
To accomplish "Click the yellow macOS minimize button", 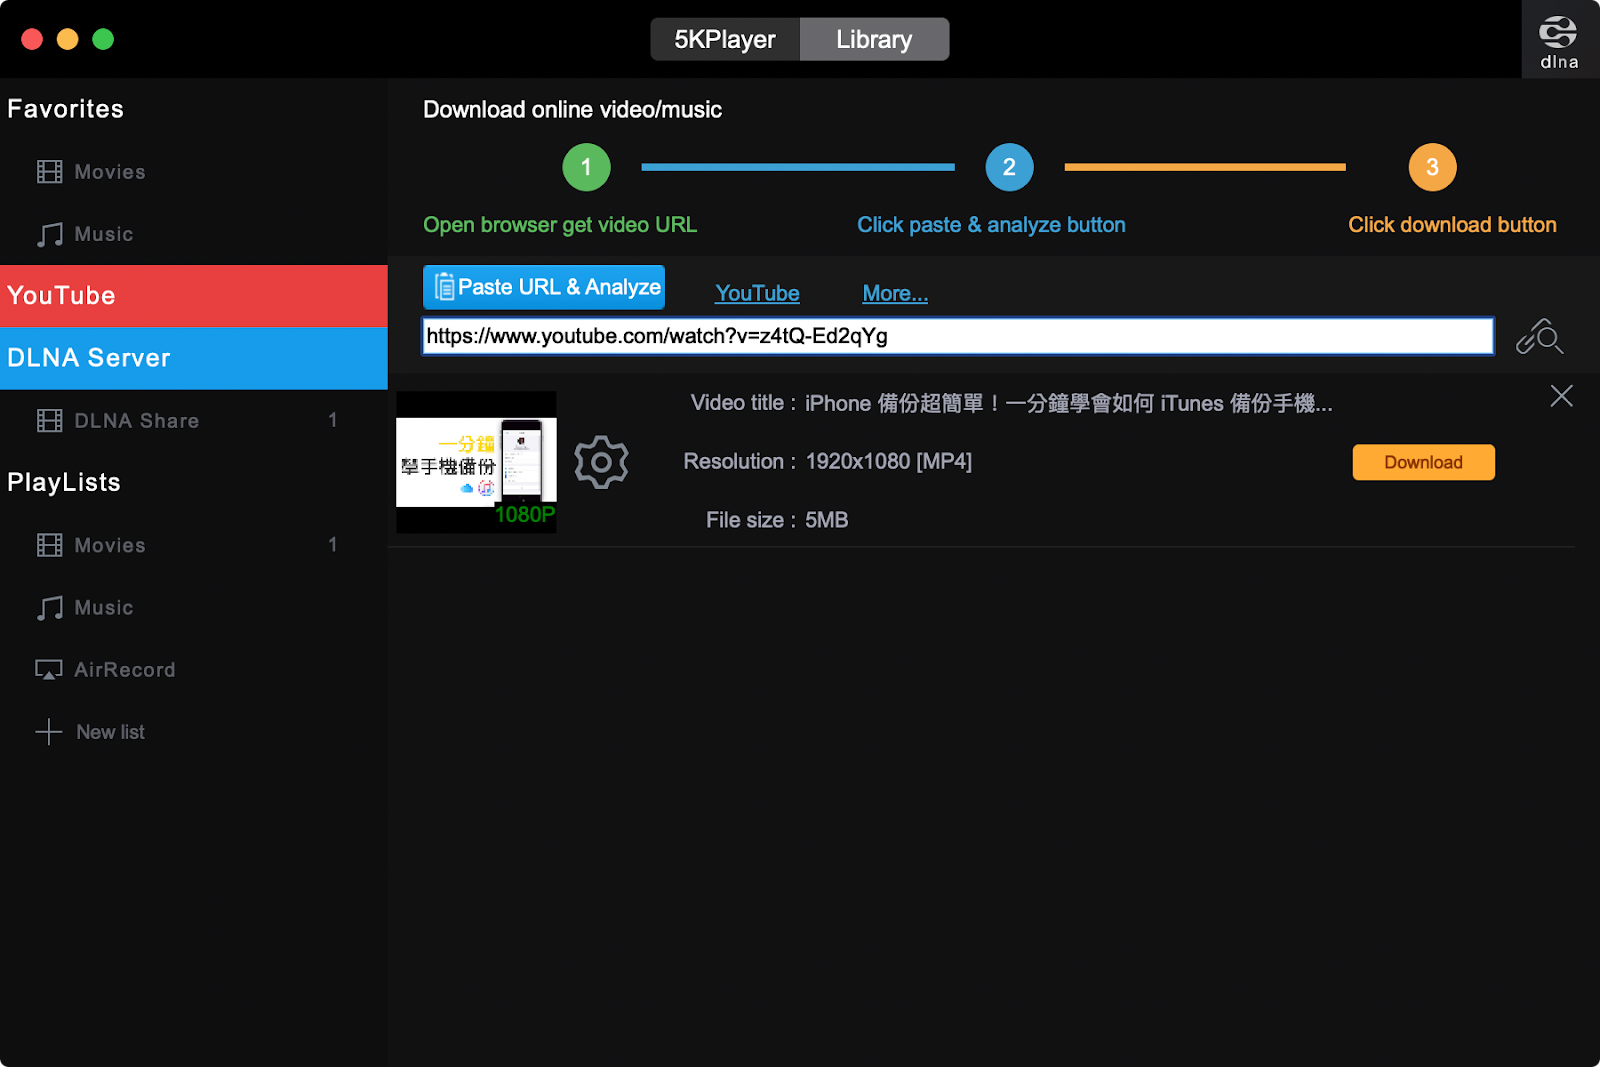I will tap(68, 39).
